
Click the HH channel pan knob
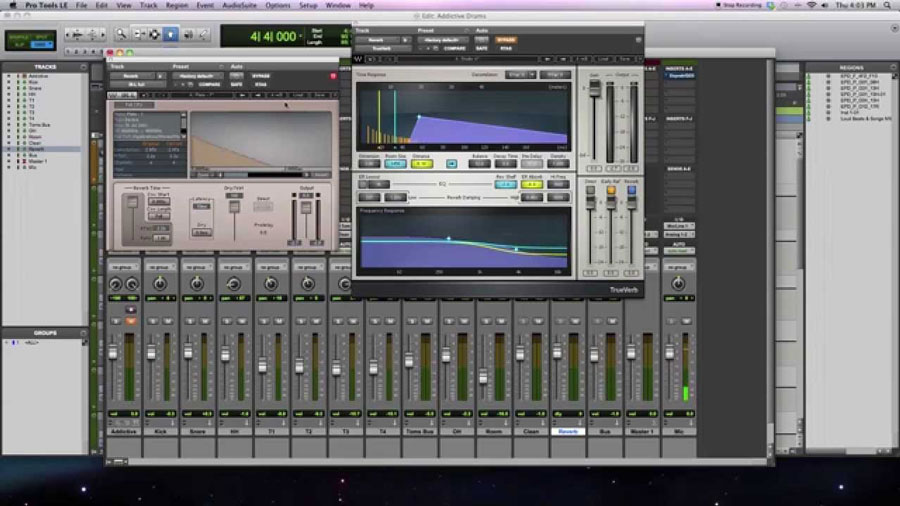pos(234,283)
